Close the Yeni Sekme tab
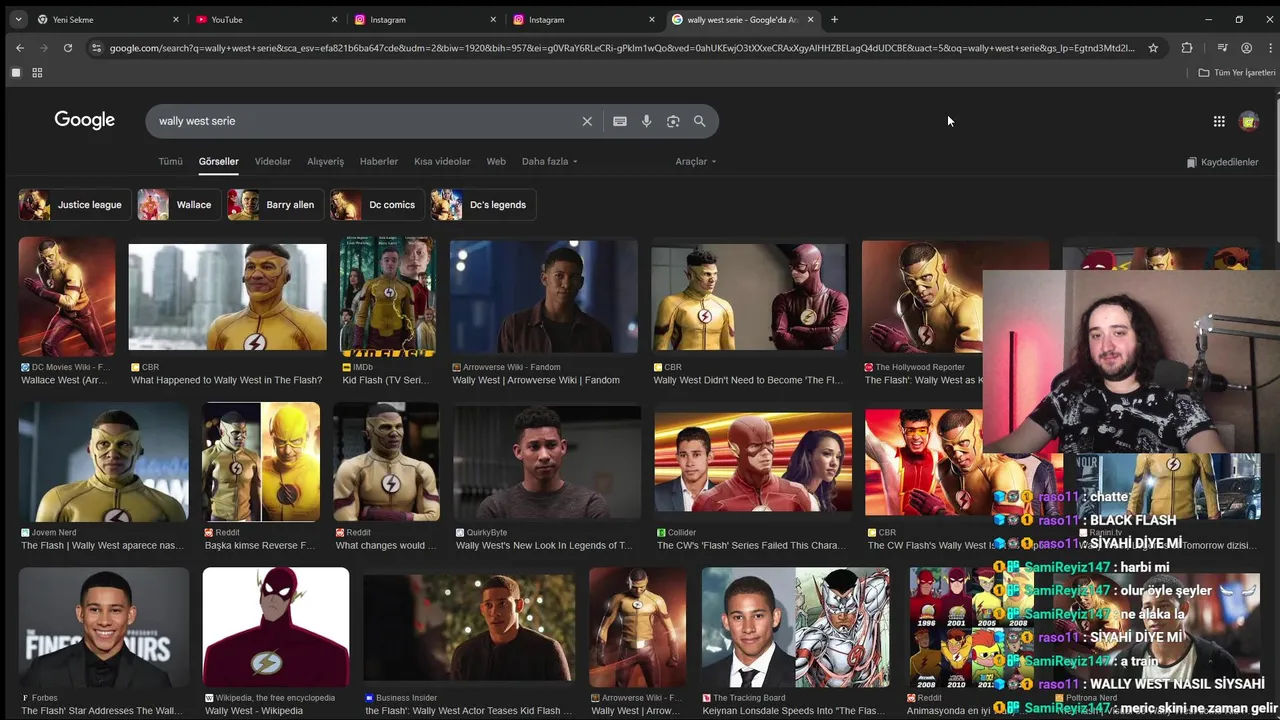 [x=176, y=19]
